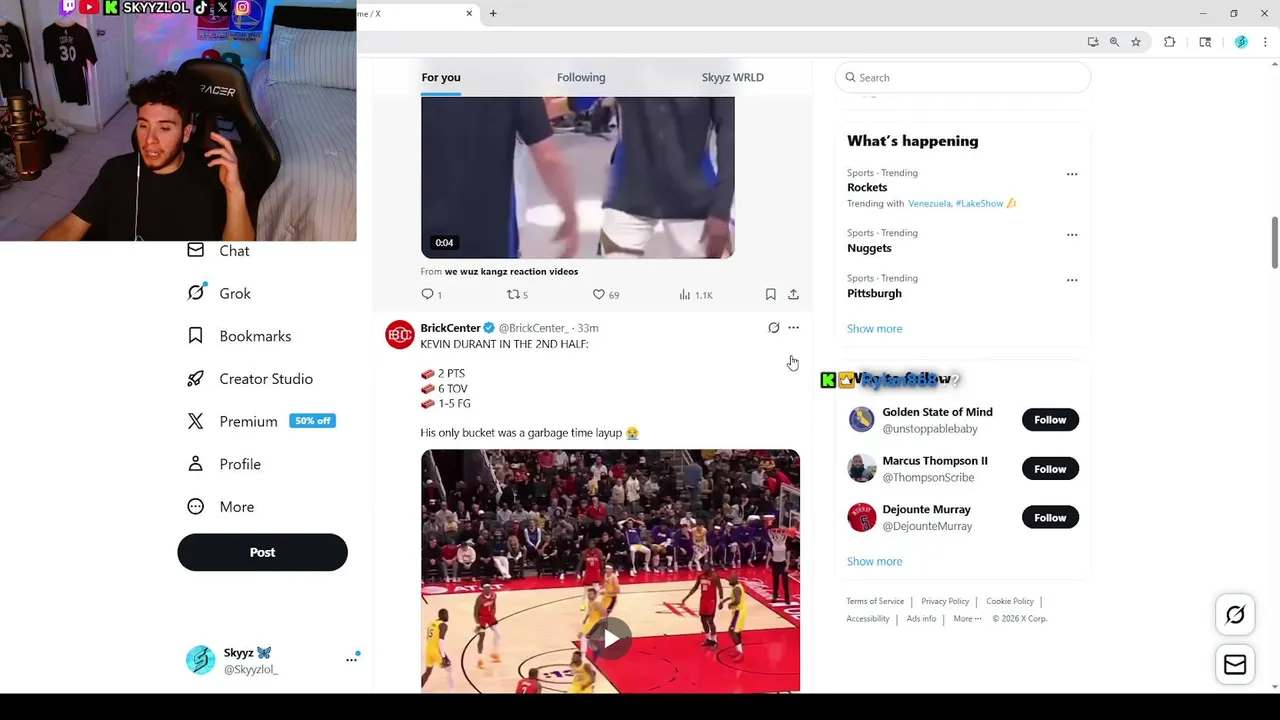The image size is (1280, 720).
Task: Open account switcher dots beside Skyyz
Action: (351, 659)
